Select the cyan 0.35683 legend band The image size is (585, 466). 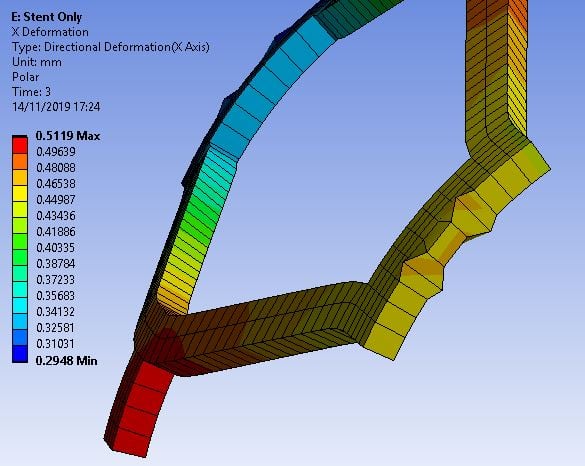(x=20, y=290)
